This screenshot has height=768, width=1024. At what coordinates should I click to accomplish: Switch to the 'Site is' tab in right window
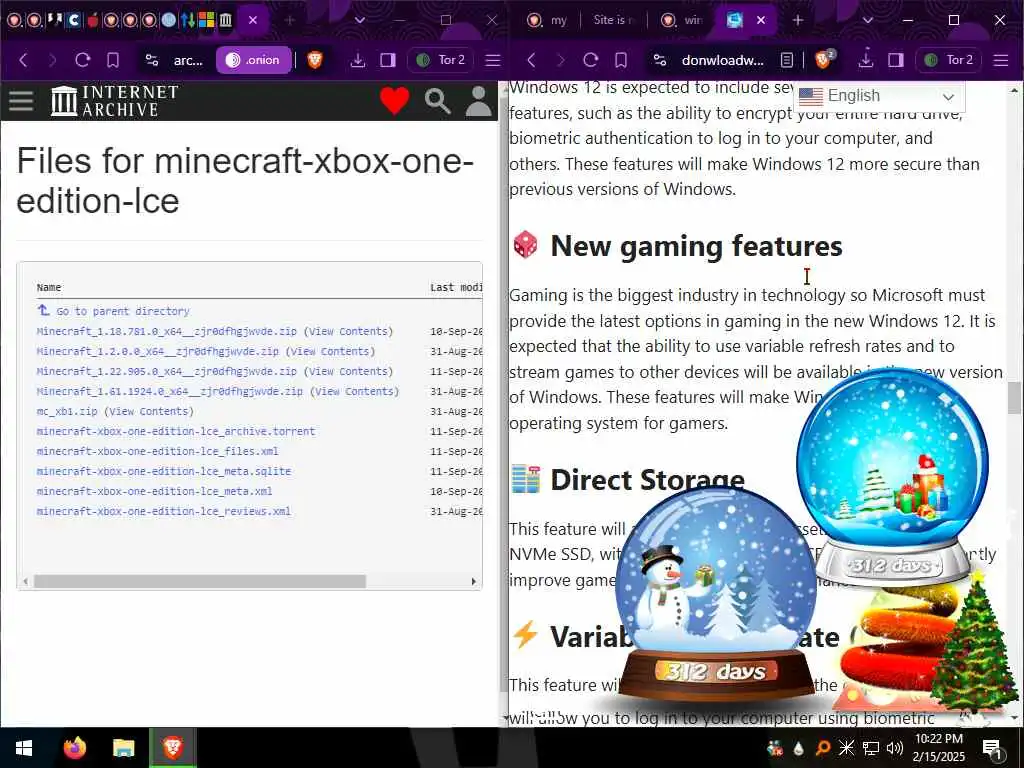click(612, 20)
